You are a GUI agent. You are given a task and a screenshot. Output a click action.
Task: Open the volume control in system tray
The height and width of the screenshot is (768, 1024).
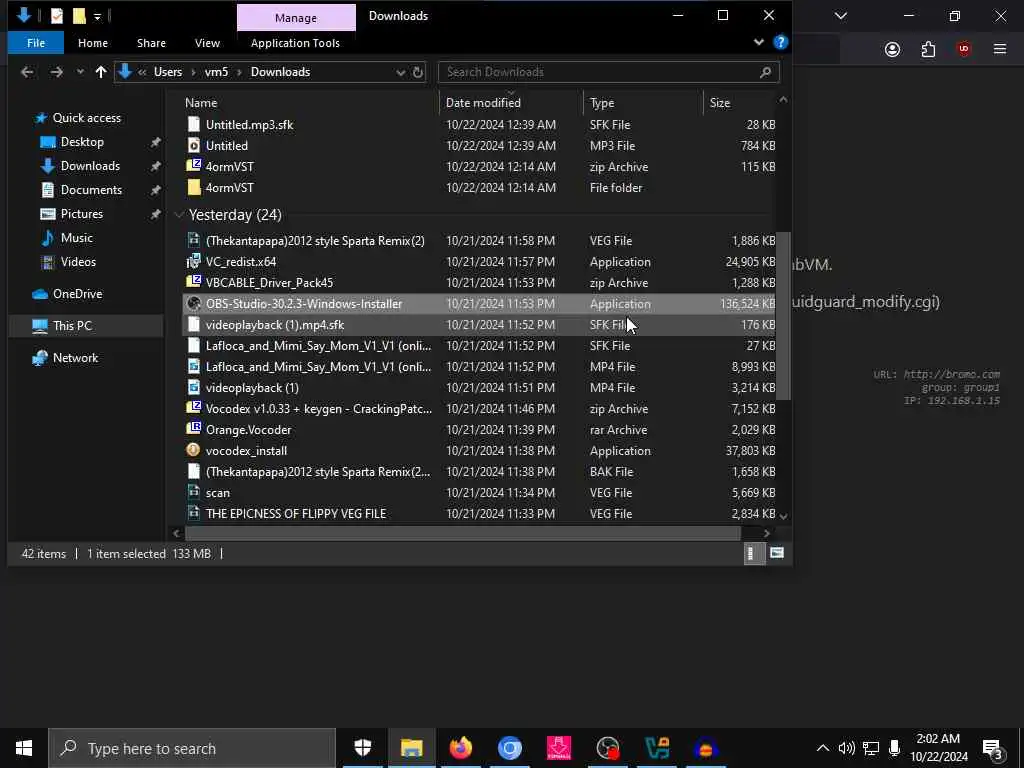coord(846,748)
